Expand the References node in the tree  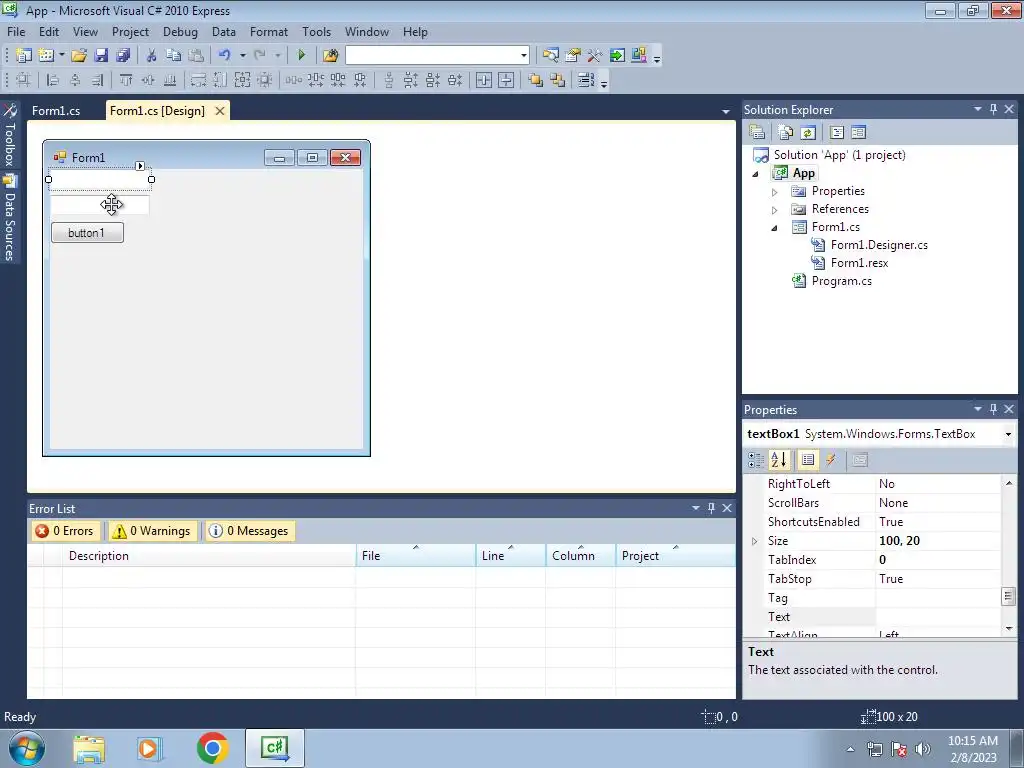pyautogui.click(x=775, y=210)
